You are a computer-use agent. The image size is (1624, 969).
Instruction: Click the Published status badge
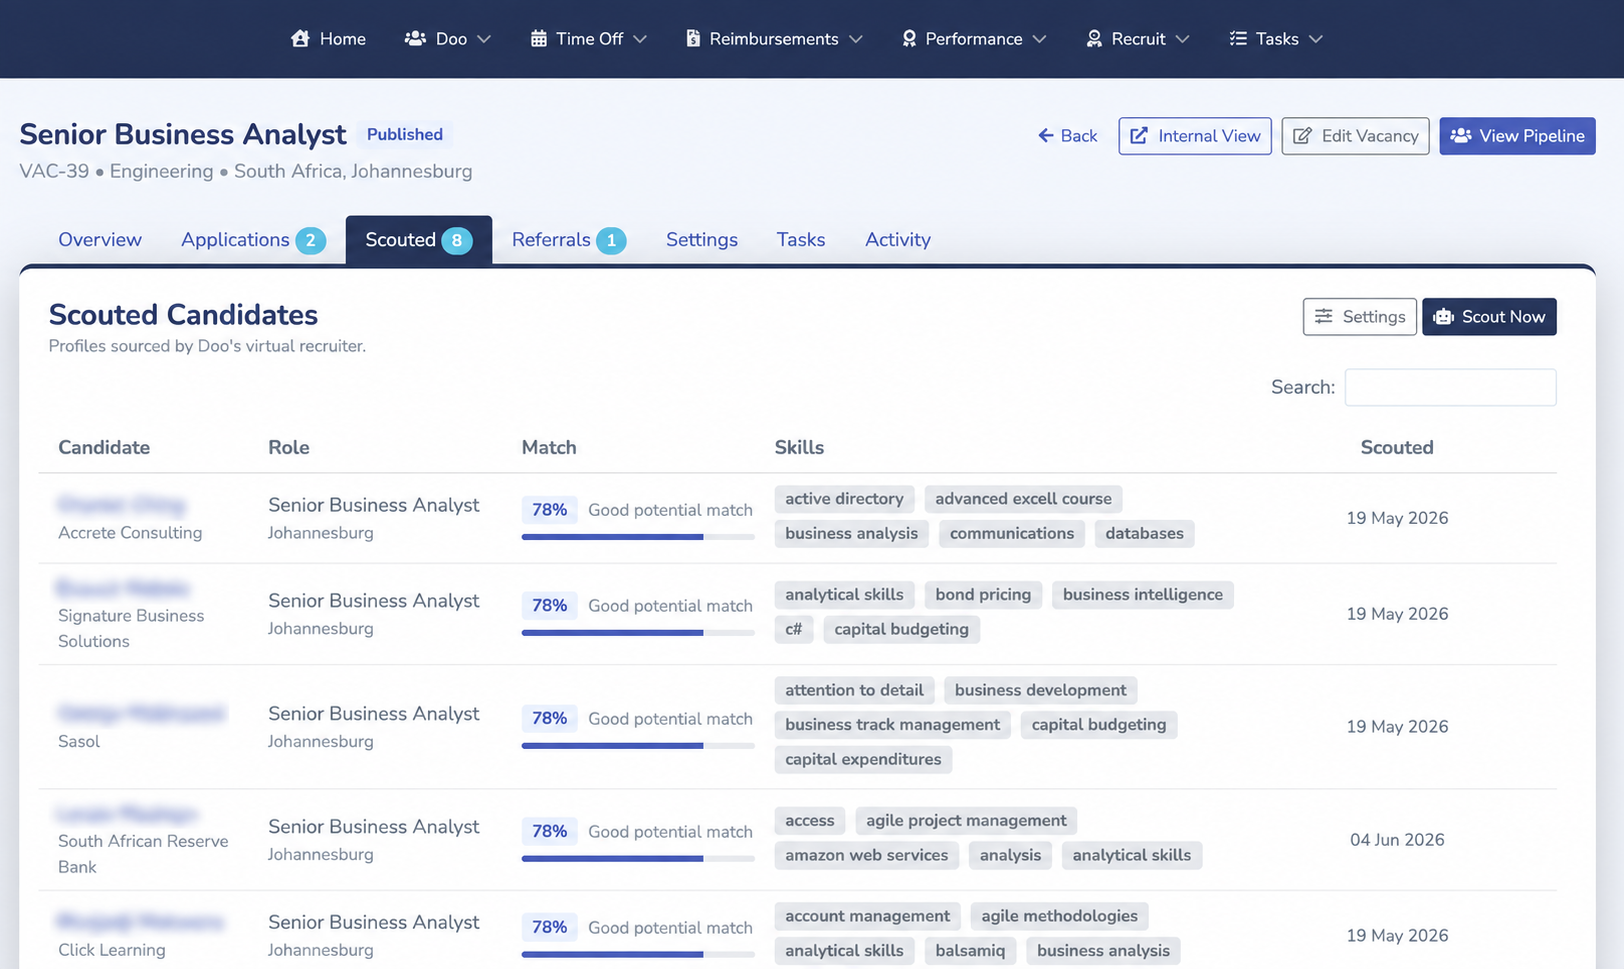(405, 135)
